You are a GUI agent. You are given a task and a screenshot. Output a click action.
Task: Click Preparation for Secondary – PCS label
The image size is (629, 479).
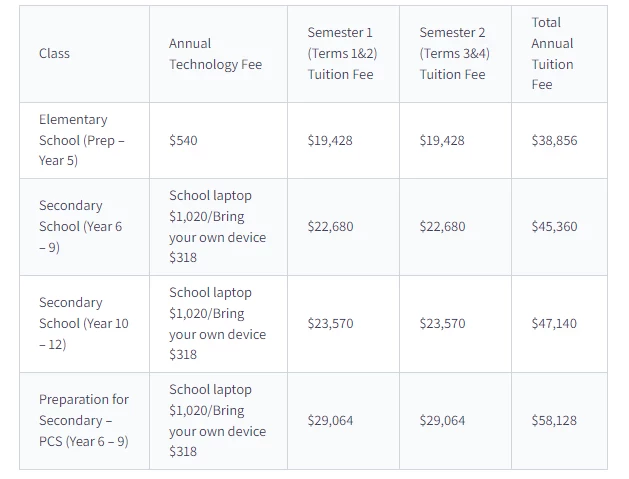pyautogui.click(x=84, y=420)
